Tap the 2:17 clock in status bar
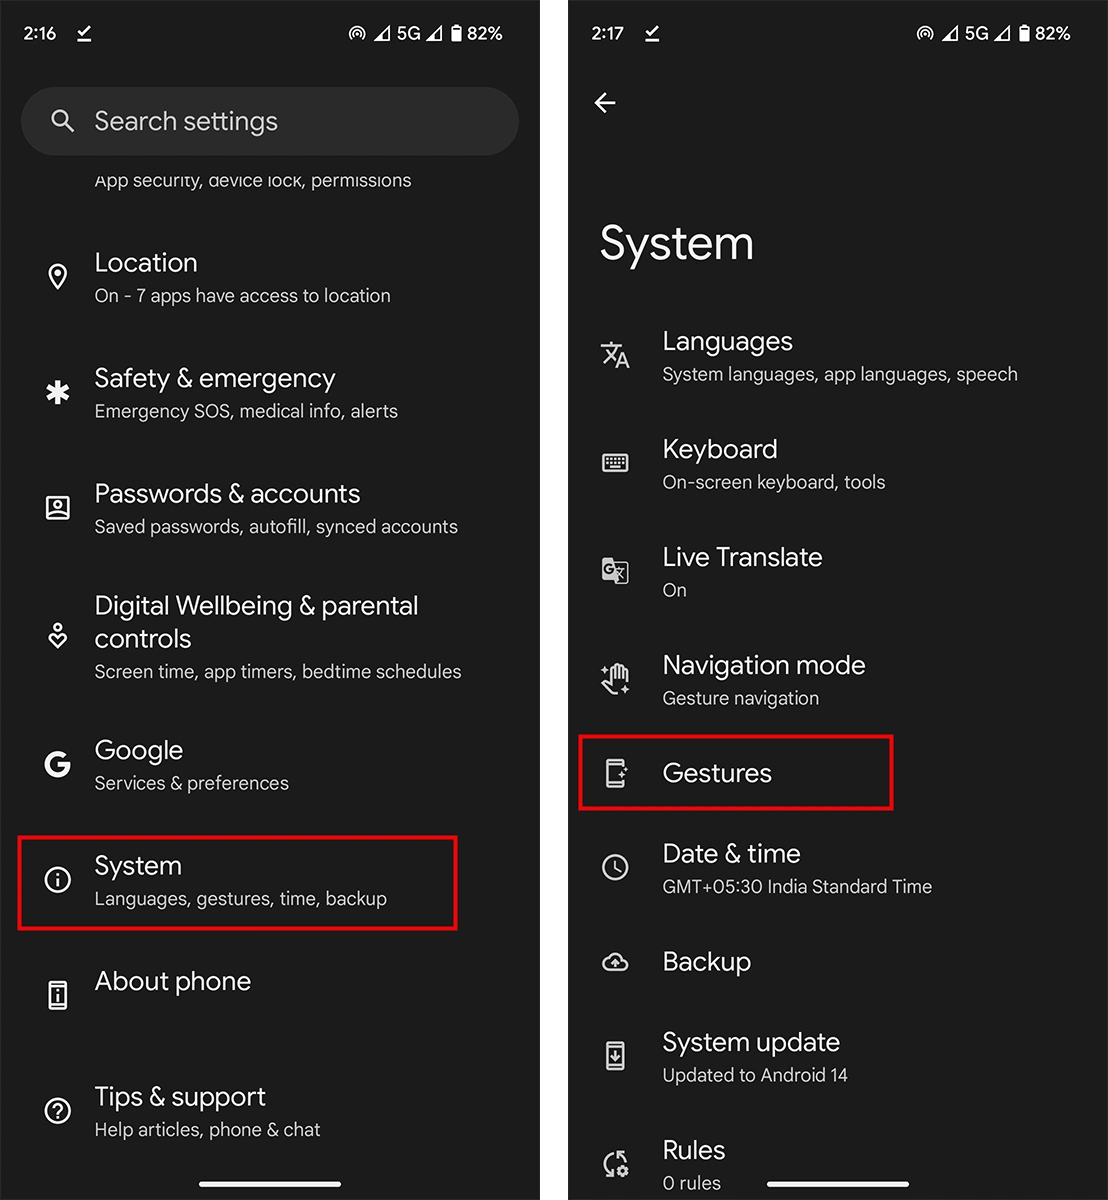The image size is (1108, 1200). coord(607,33)
